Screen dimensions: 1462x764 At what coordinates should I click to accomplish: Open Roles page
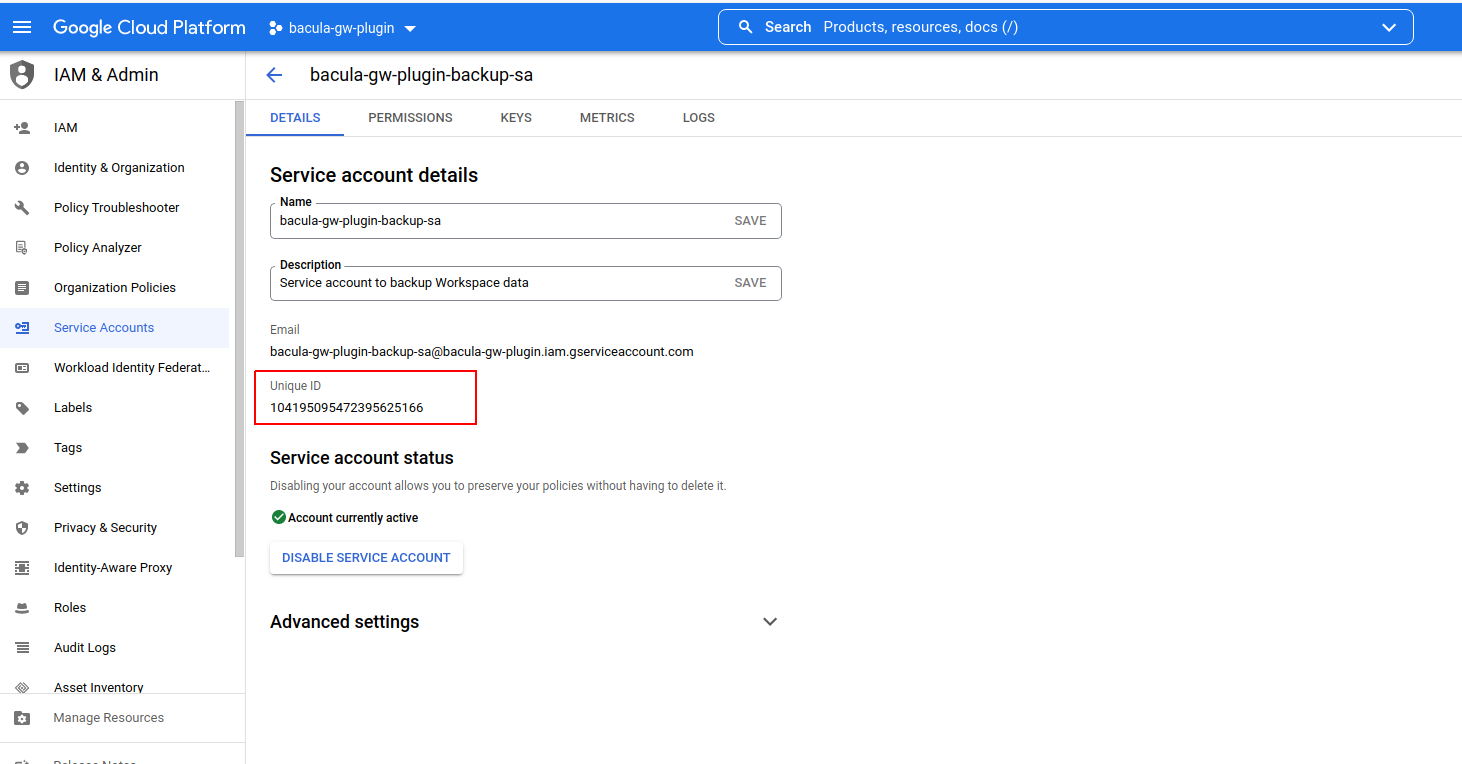pyautogui.click(x=115, y=608)
